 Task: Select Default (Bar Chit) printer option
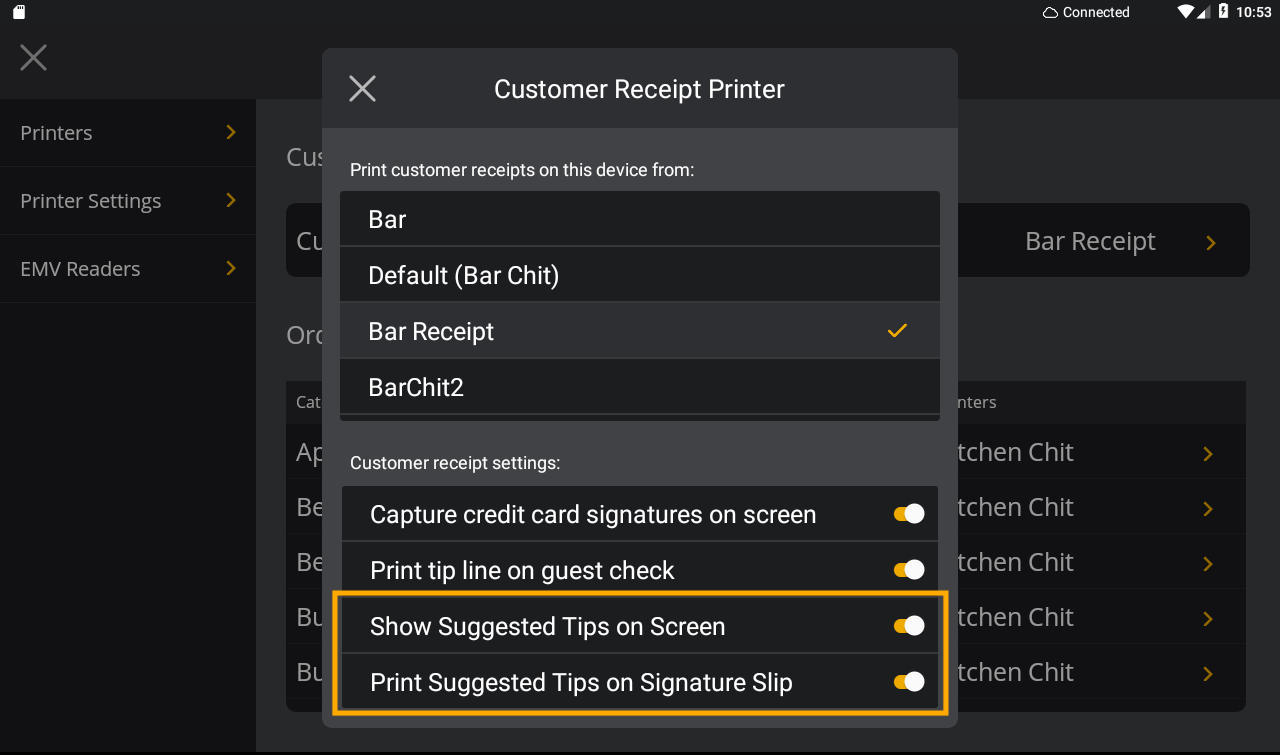[640, 275]
